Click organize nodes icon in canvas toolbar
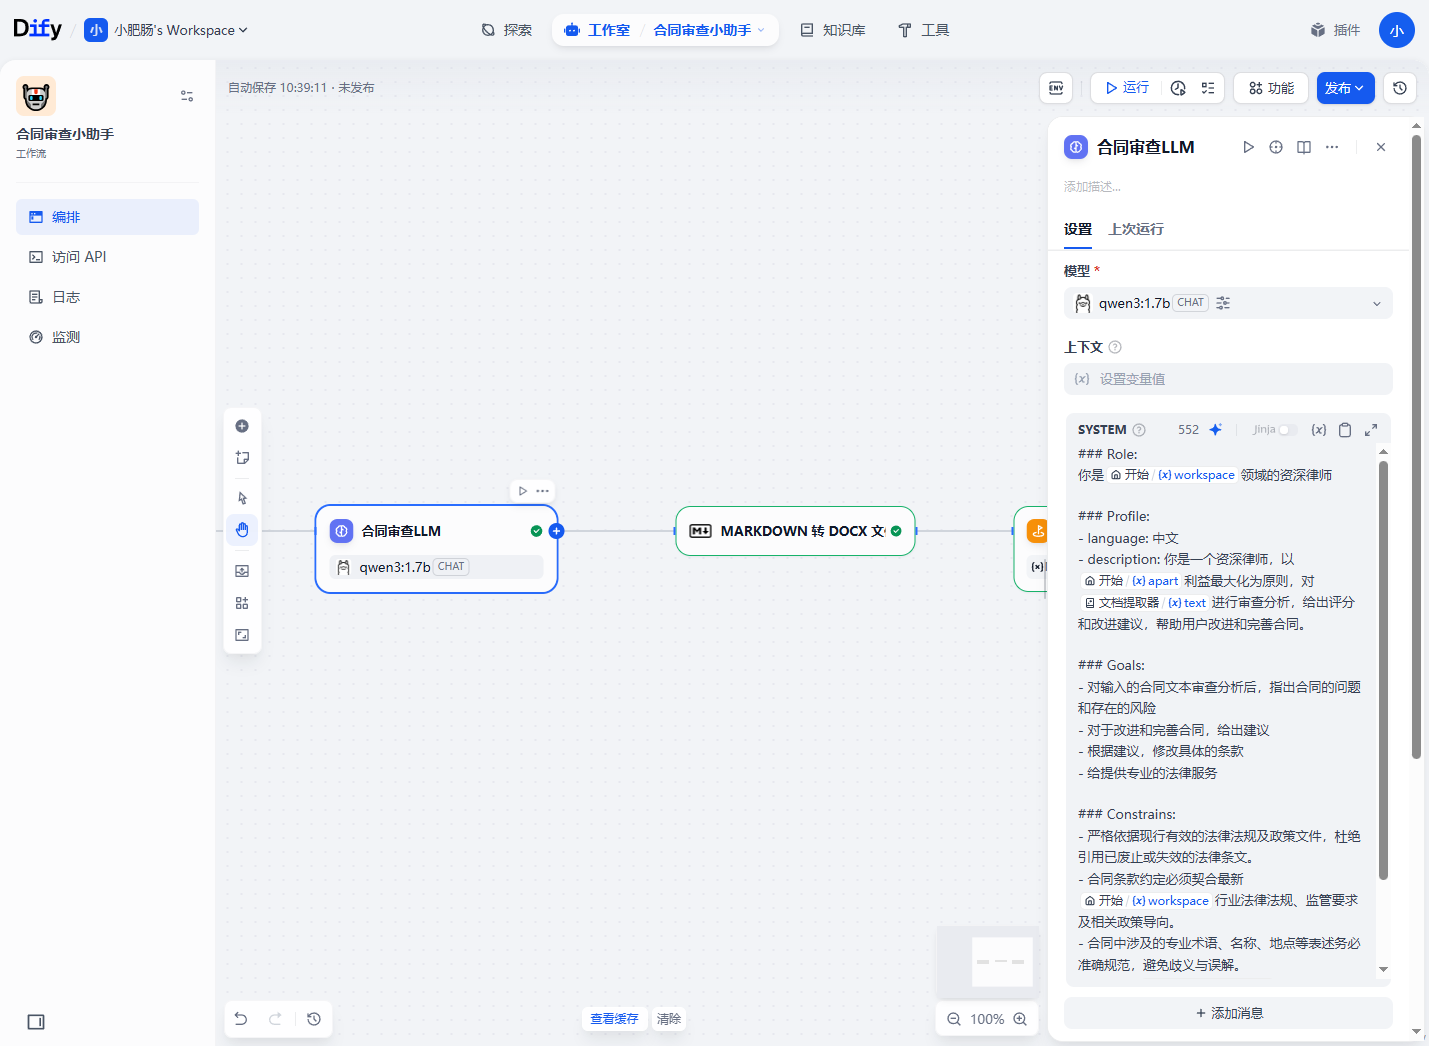The image size is (1429, 1046). pyautogui.click(x=242, y=603)
